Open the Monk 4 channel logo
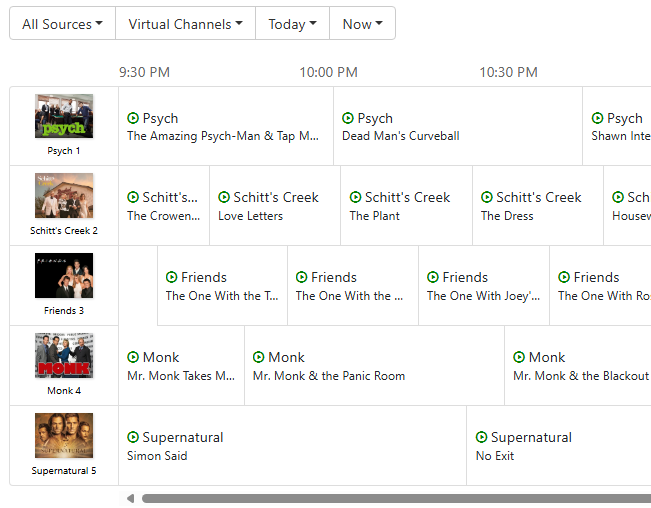 [64, 356]
